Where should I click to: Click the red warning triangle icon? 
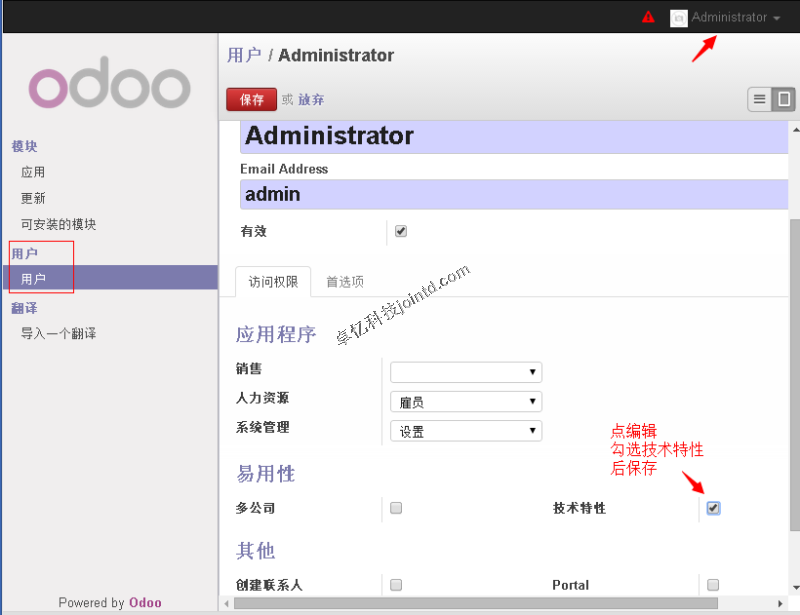coord(648,17)
